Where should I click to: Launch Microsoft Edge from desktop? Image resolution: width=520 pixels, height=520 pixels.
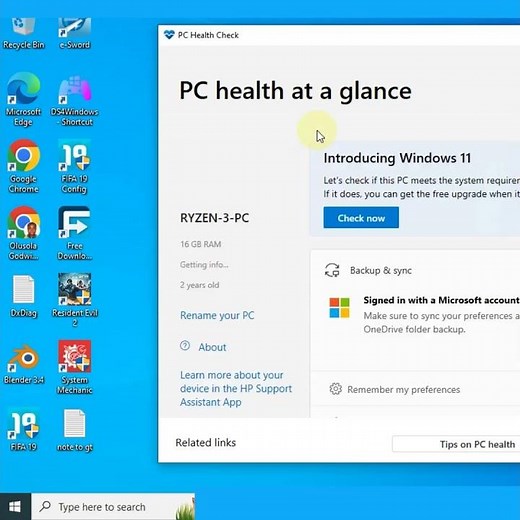(23, 99)
